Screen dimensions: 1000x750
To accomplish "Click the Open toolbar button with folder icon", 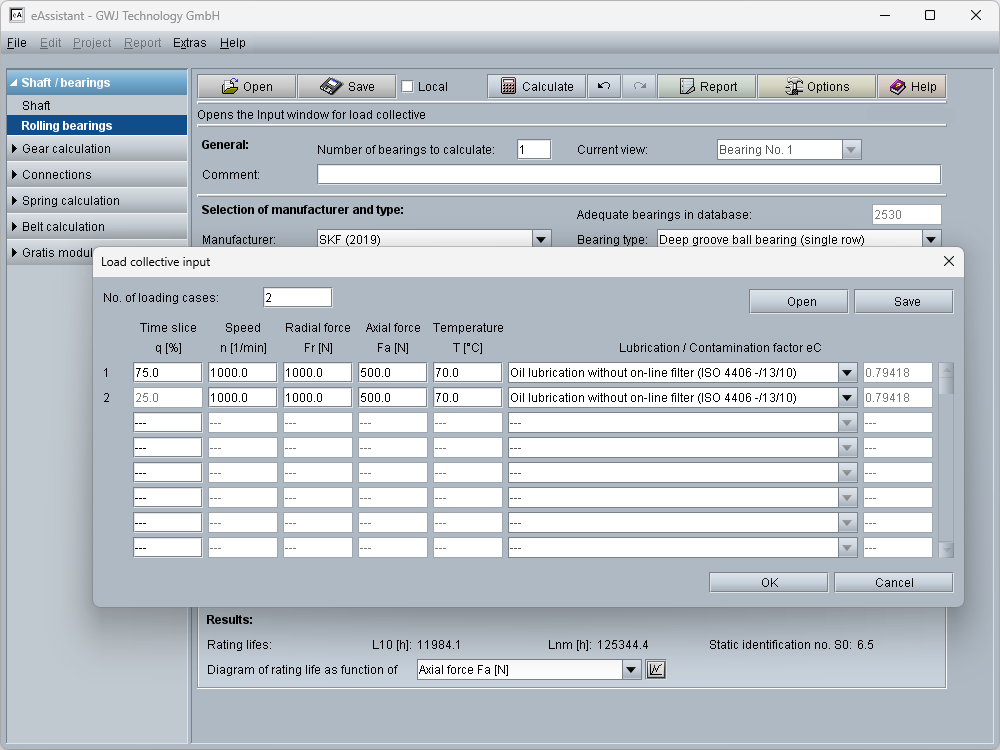I will [246, 87].
